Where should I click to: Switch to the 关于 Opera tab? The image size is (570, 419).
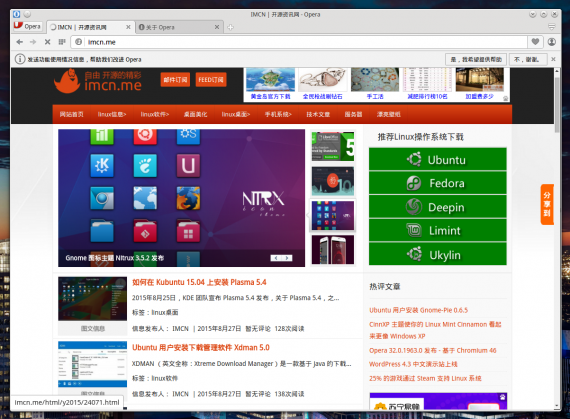[x=179, y=27]
